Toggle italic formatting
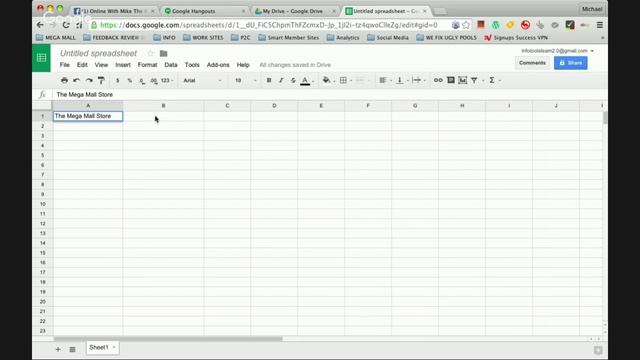 281,80
